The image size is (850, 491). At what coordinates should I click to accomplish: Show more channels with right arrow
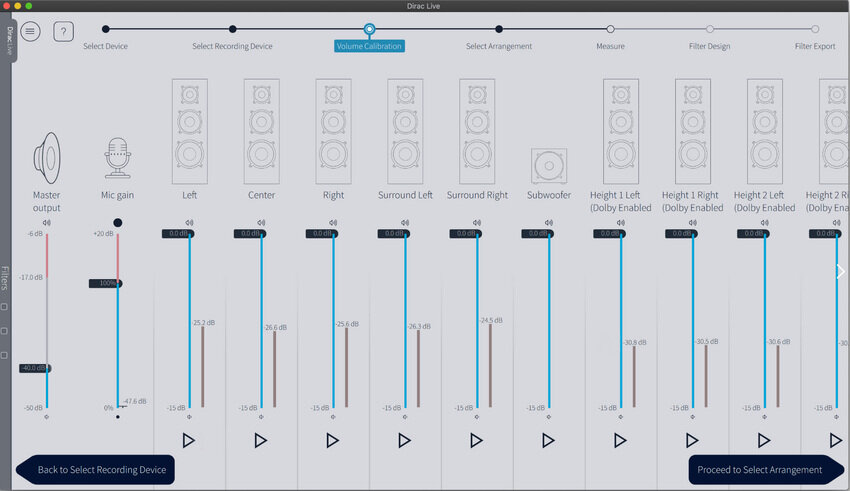coord(841,272)
